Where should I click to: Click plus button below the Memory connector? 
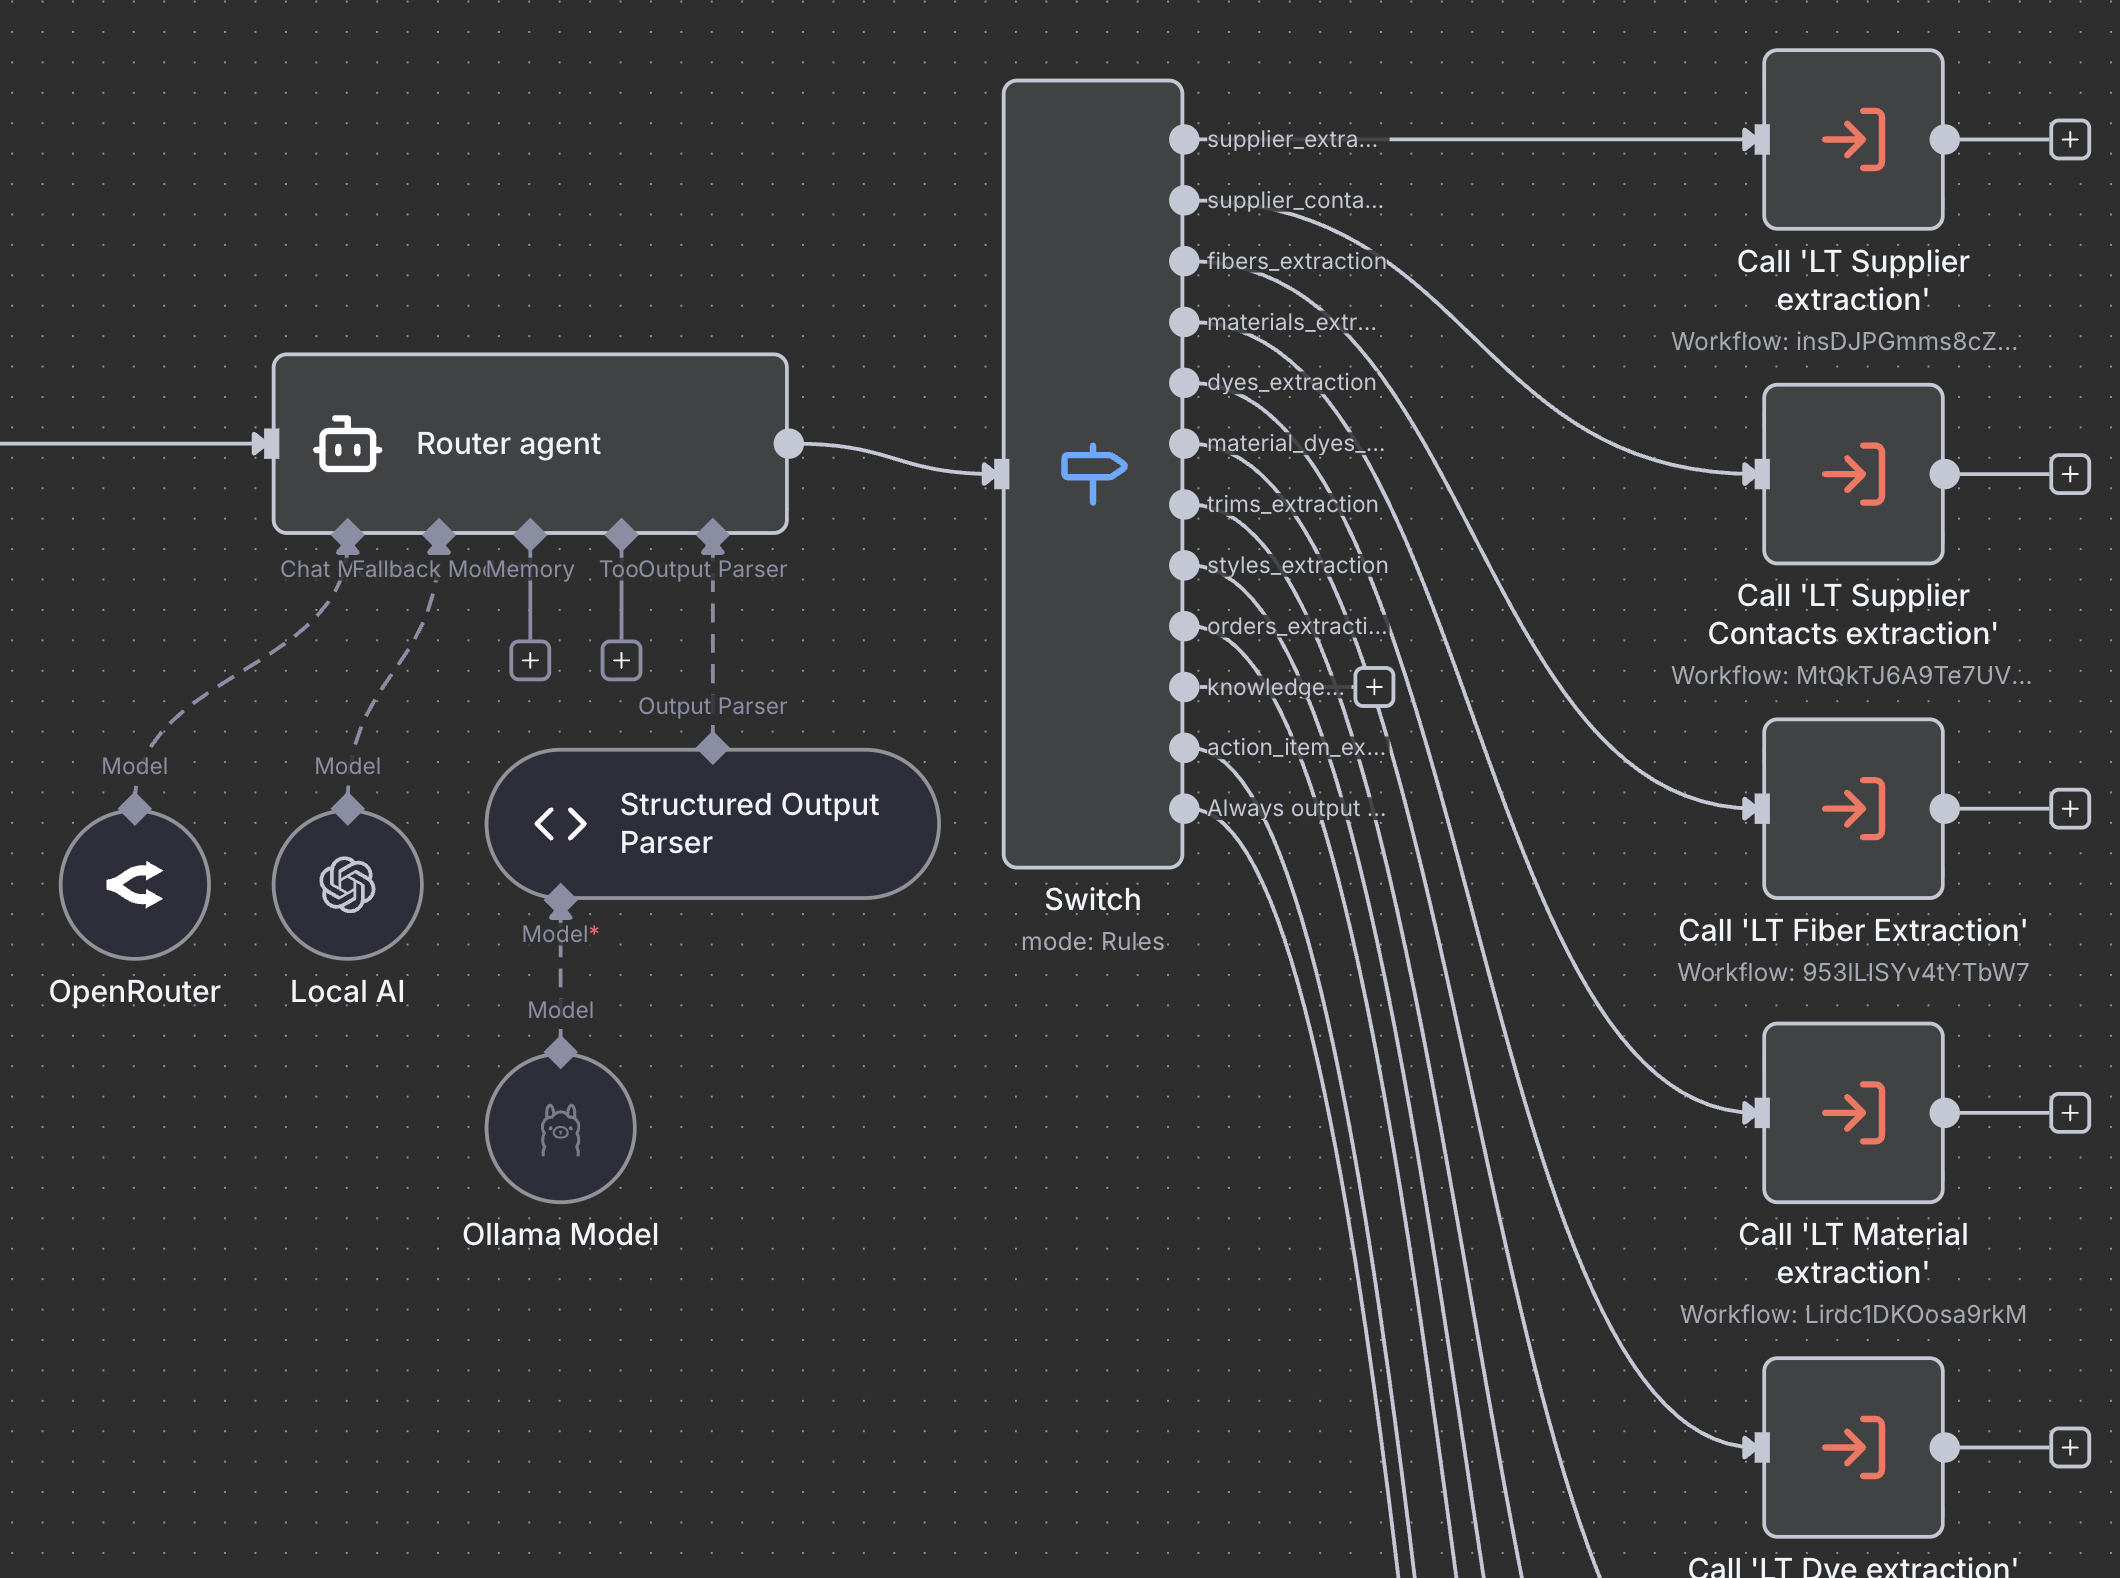point(530,660)
